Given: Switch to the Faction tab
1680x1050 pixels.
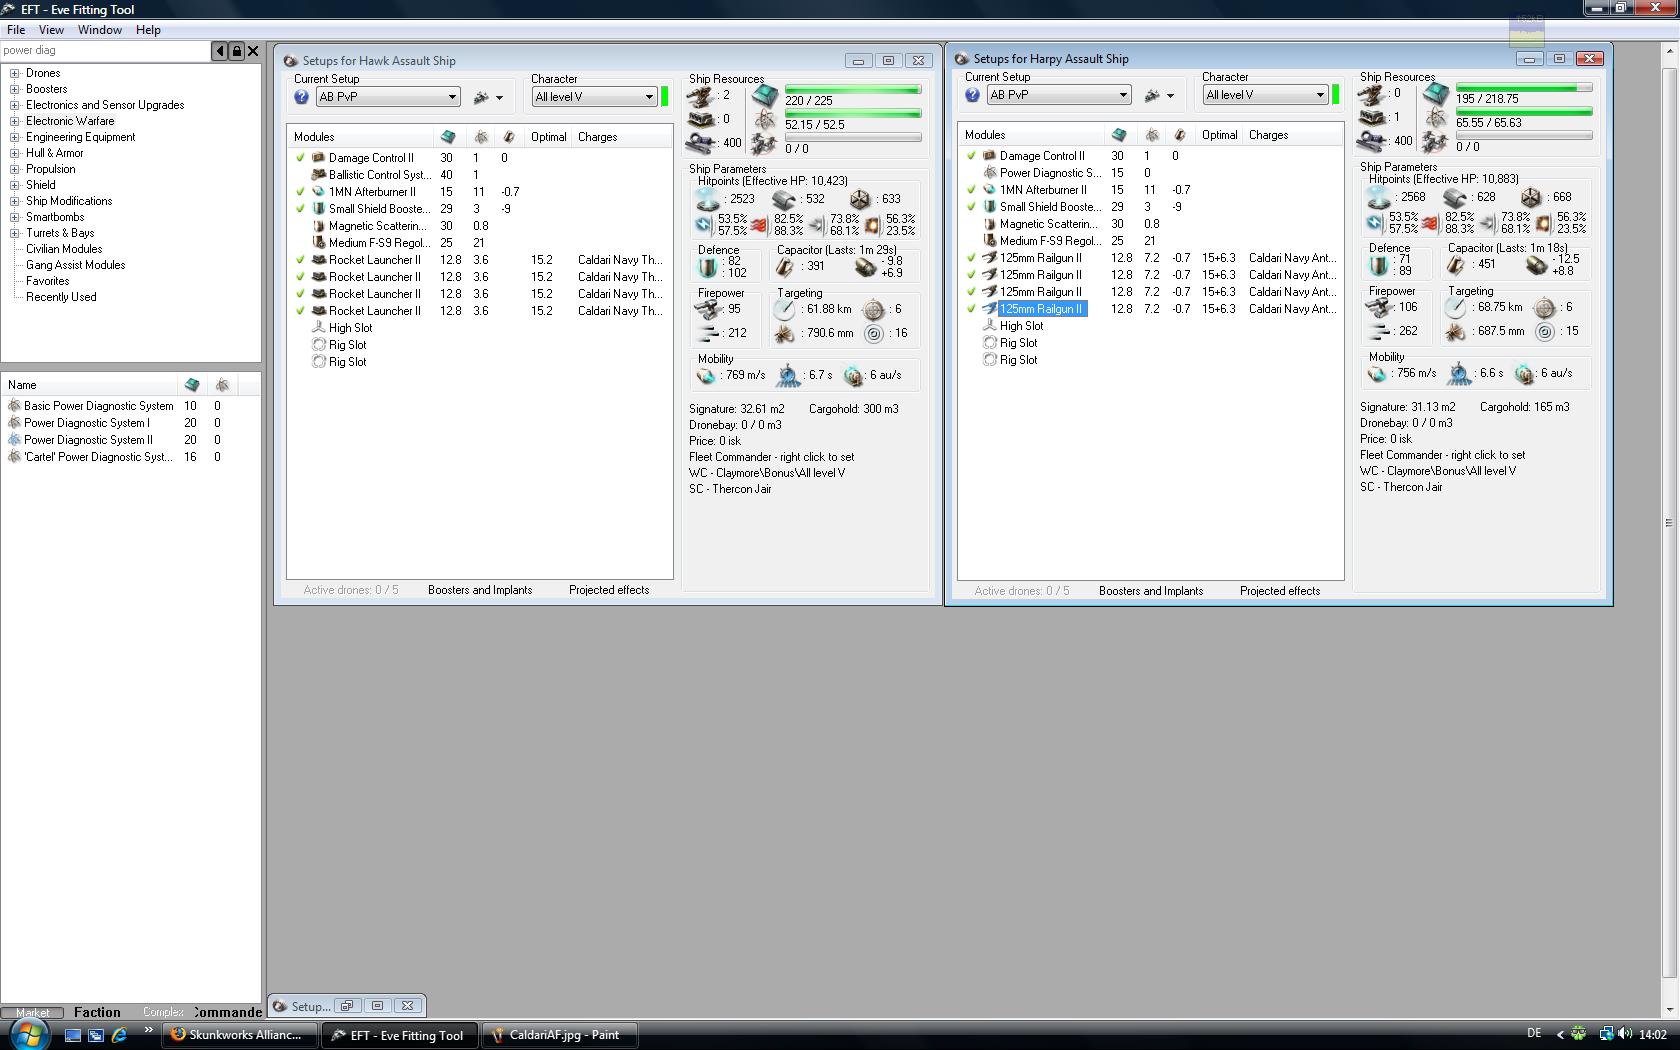Looking at the screenshot, I should click(97, 1012).
